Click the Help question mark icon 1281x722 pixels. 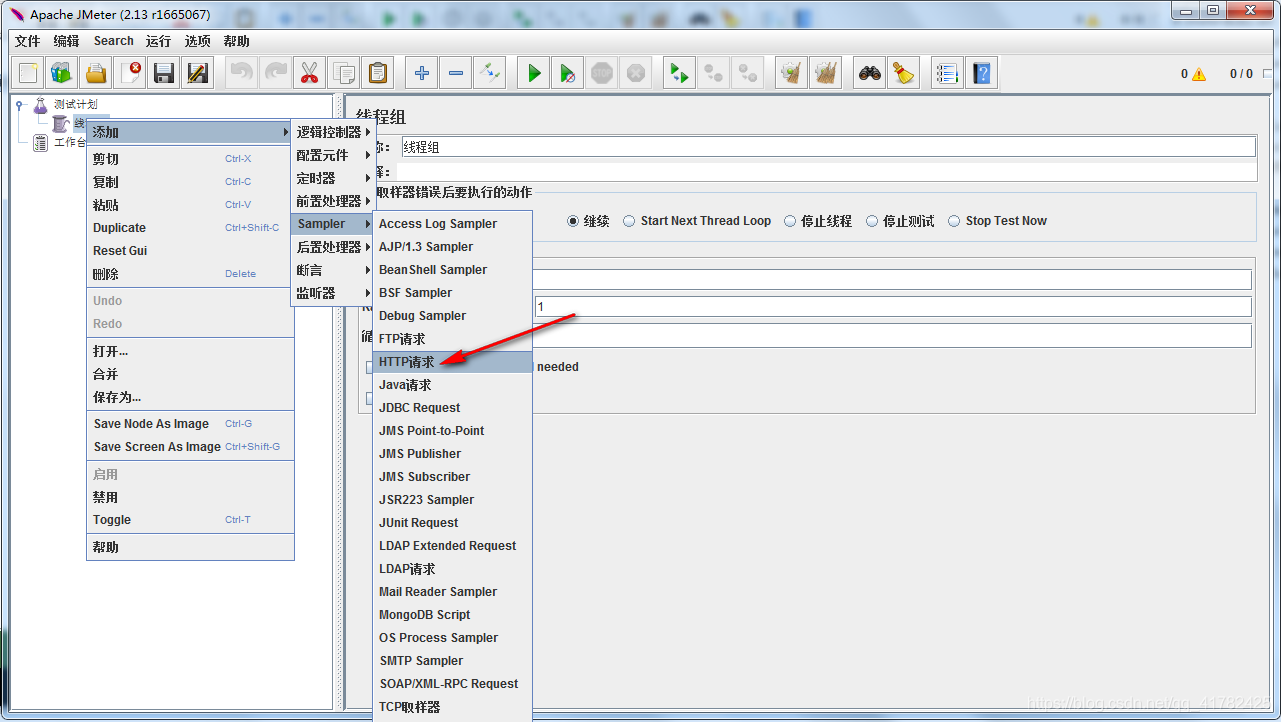(x=982, y=73)
